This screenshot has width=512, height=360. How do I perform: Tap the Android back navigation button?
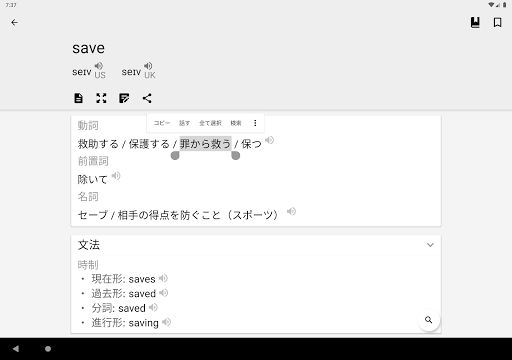(x=16, y=349)
